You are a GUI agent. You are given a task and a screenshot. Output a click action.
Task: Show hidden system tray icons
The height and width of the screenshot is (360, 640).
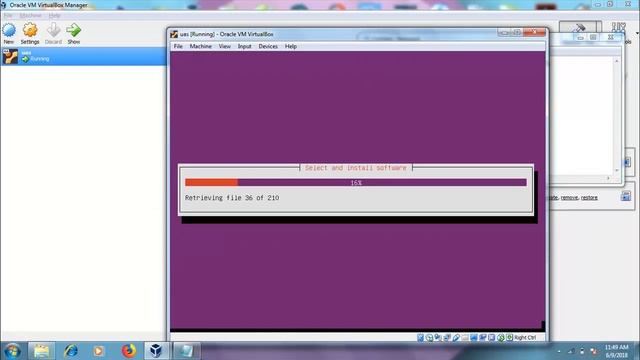pos(559,351)
